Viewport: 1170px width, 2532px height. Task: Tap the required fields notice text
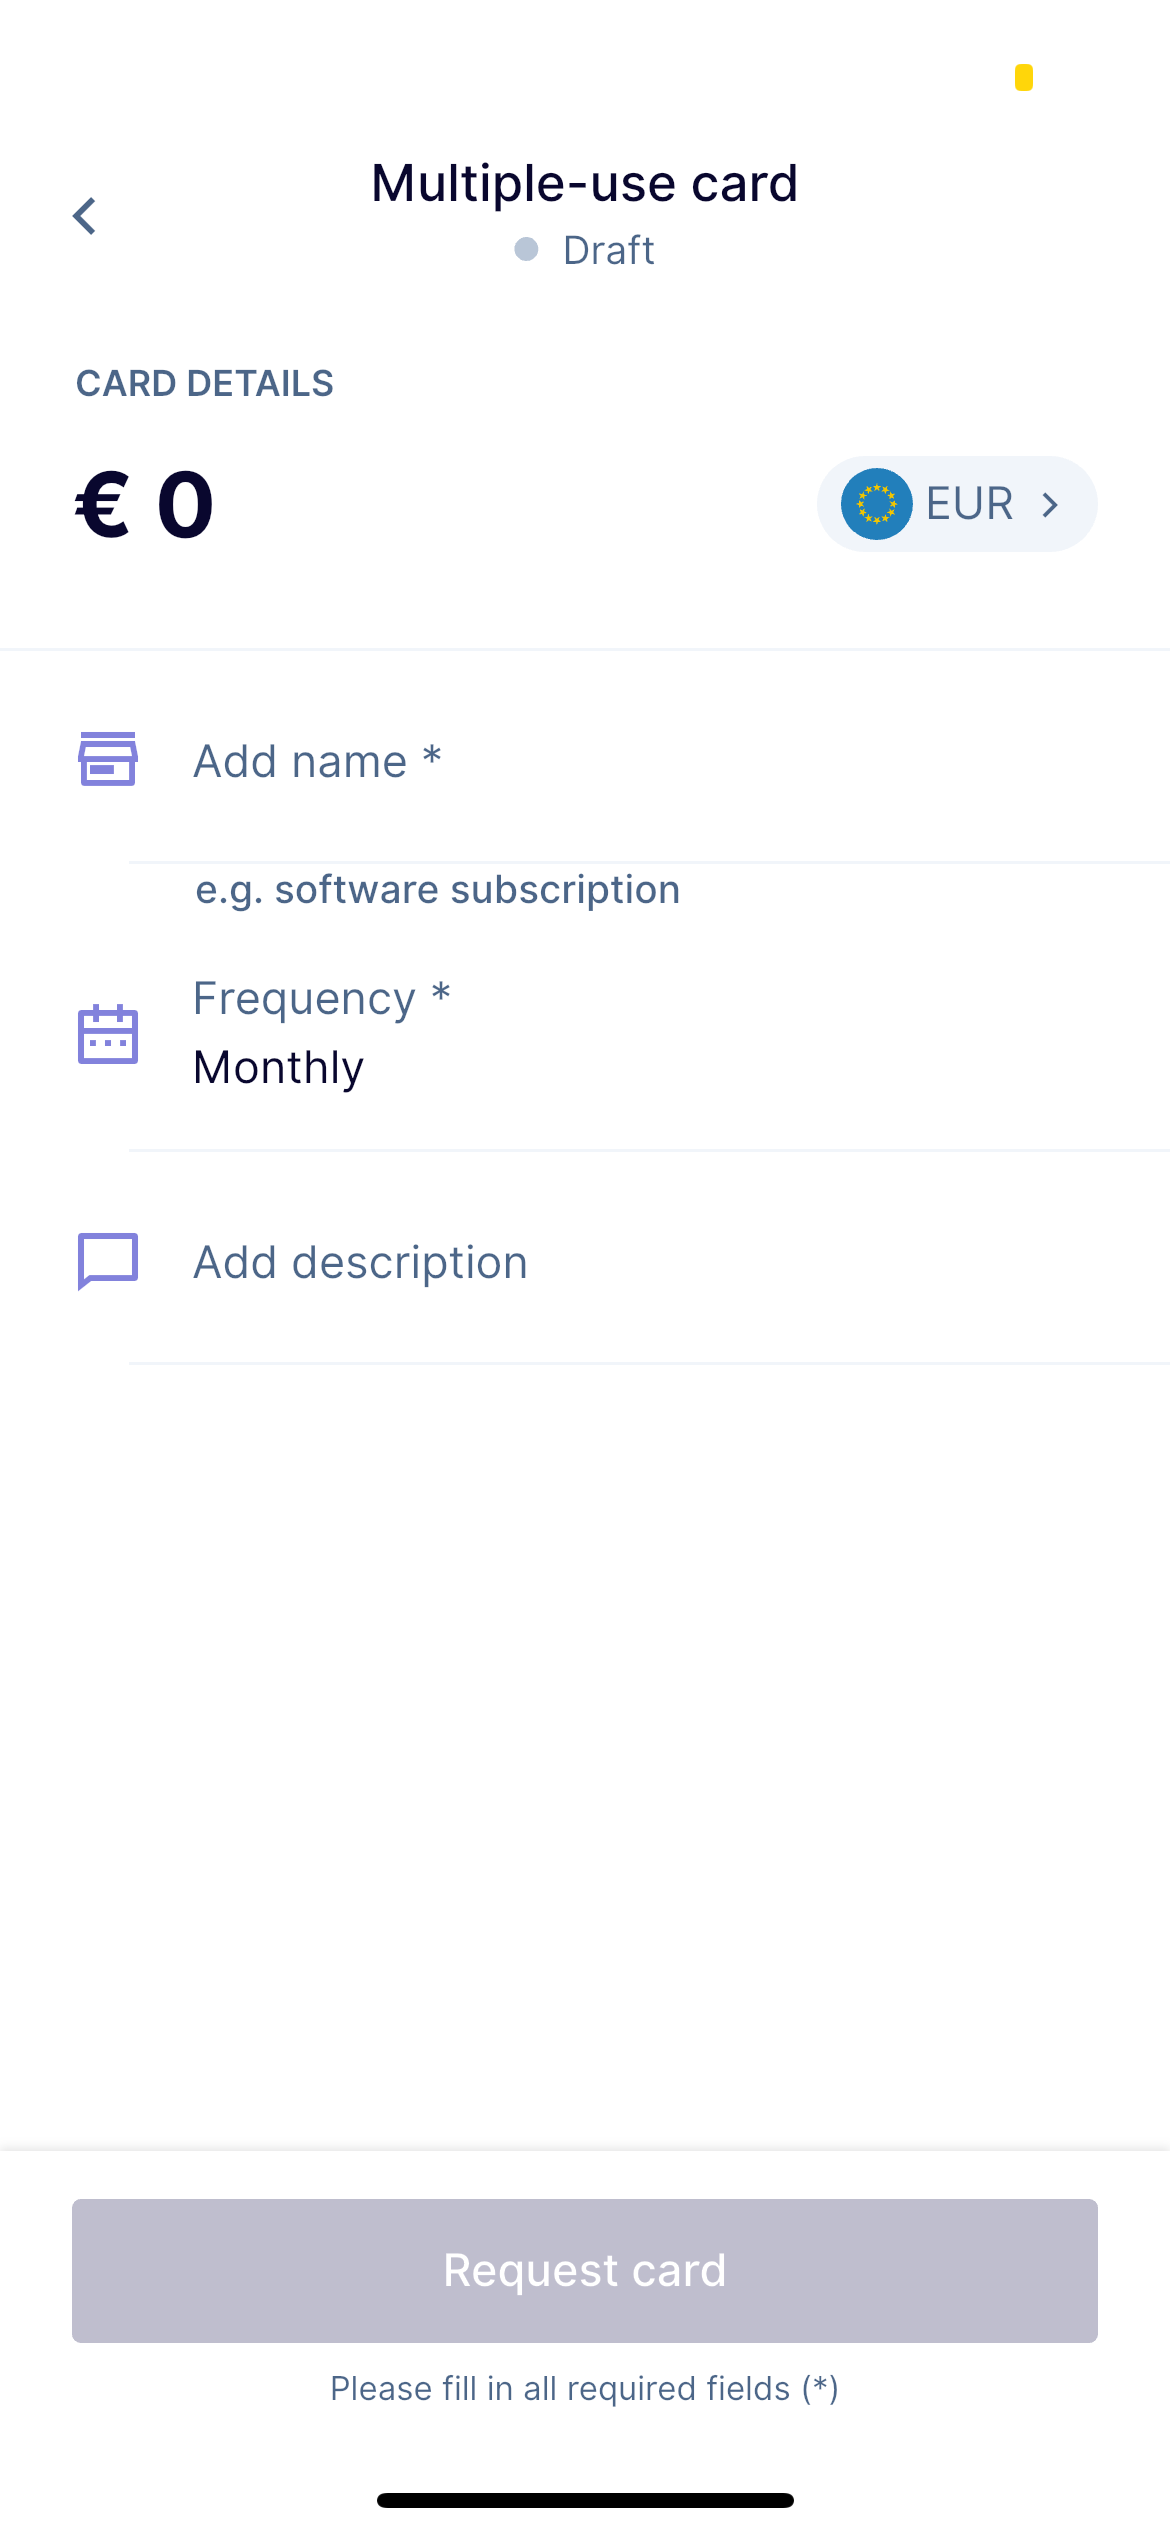tap(584, 2388)
